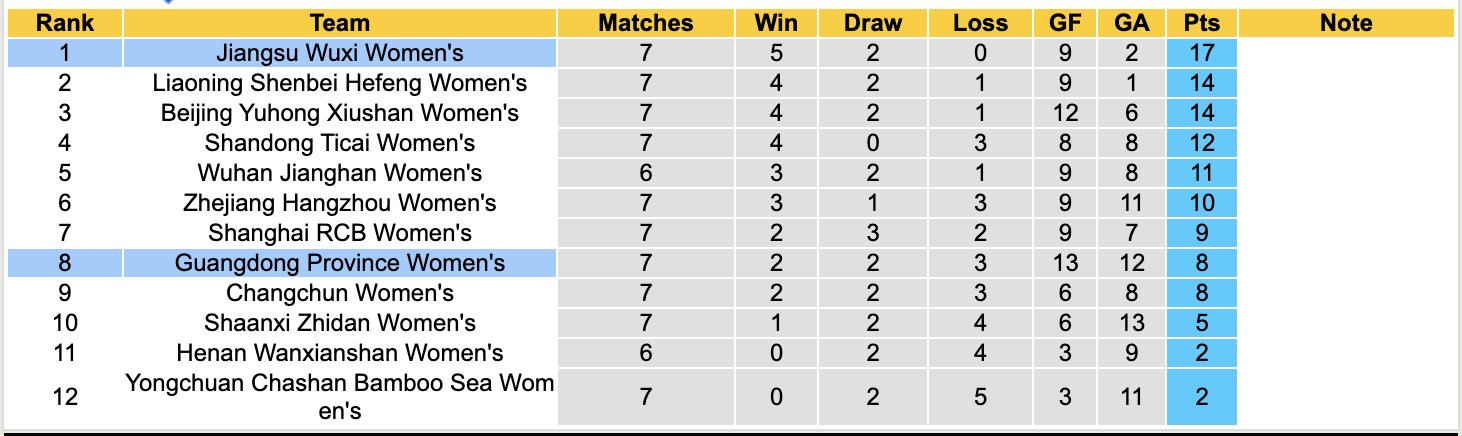Click the Note column header
Viewport: 1462px width, 436px height.
pyautogui.click(x=1346, y=23)
